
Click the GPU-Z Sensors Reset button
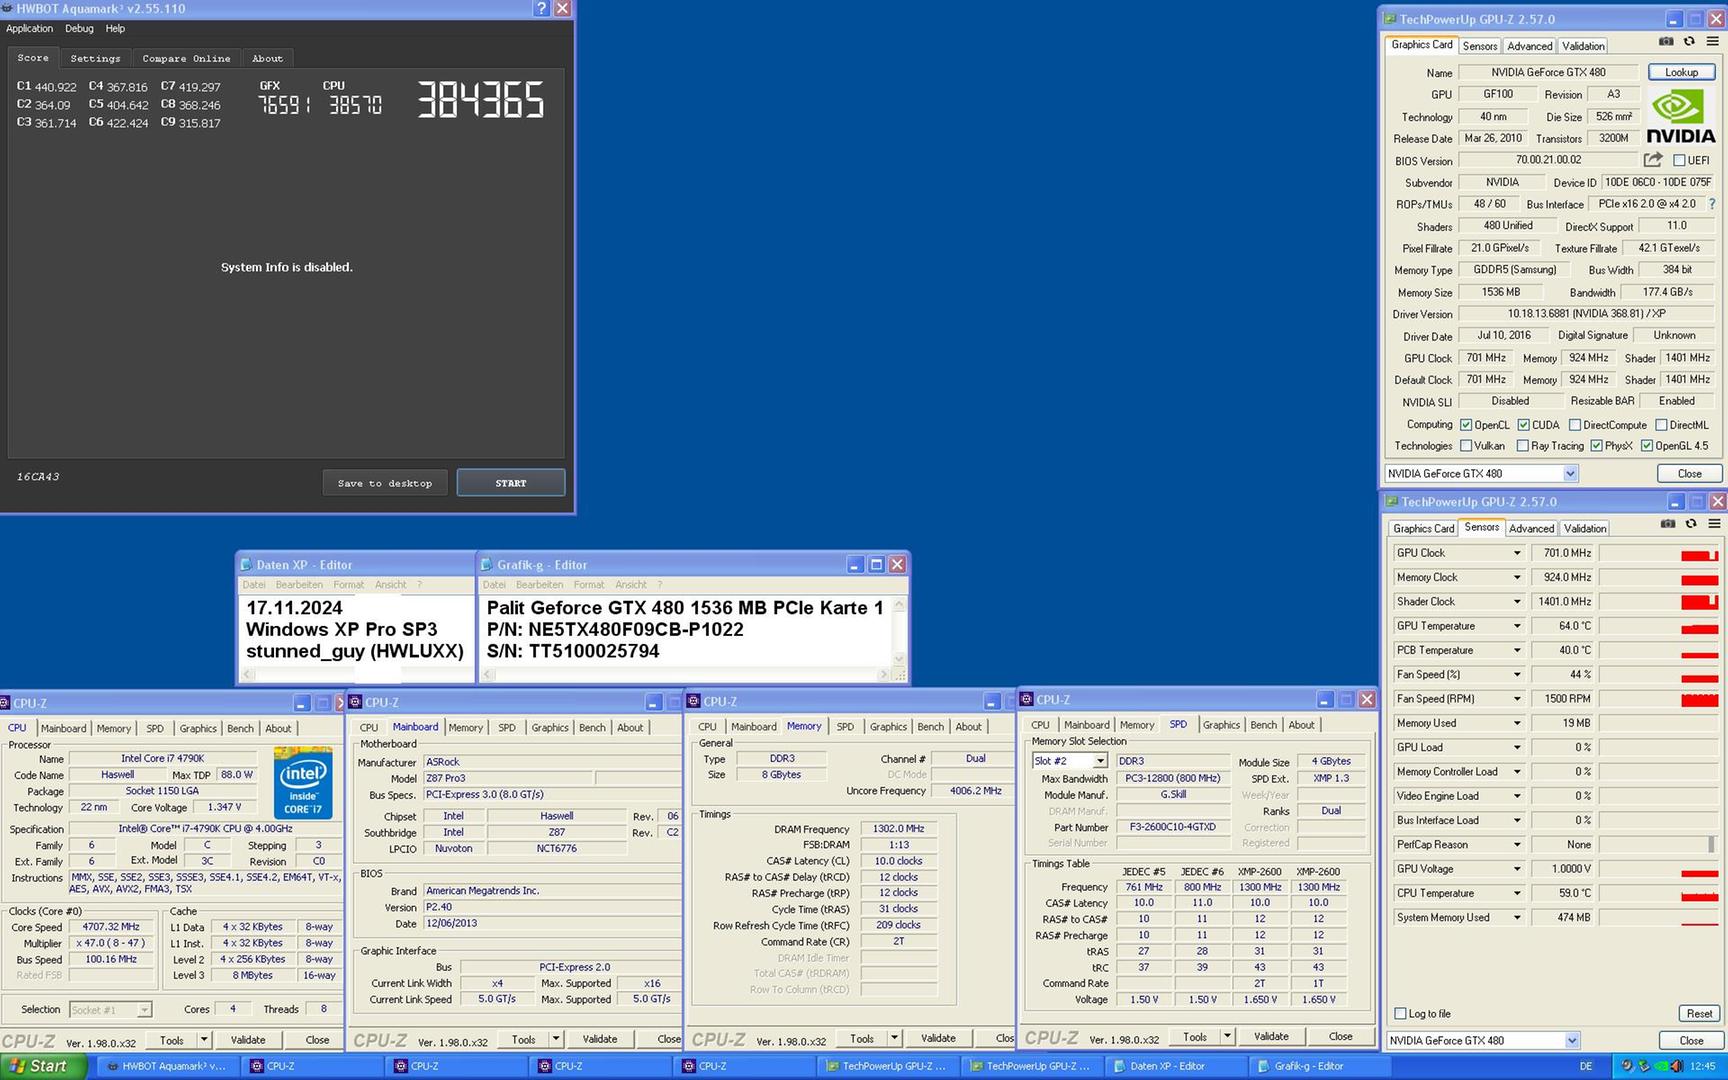(1699, 1014)
